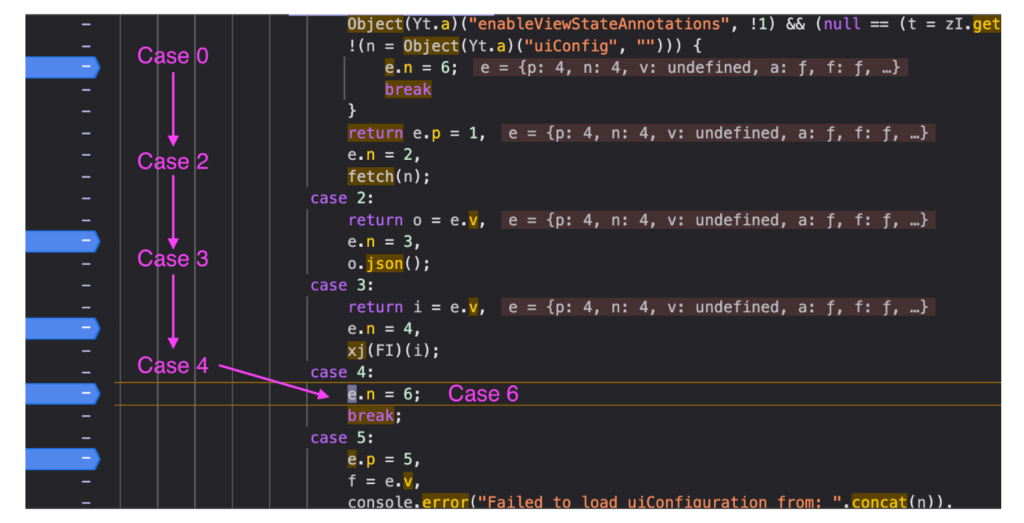This screenshot has width=1024, height=523.
Task: Click gutter dash beside console.error line
Action: (86, 502)
